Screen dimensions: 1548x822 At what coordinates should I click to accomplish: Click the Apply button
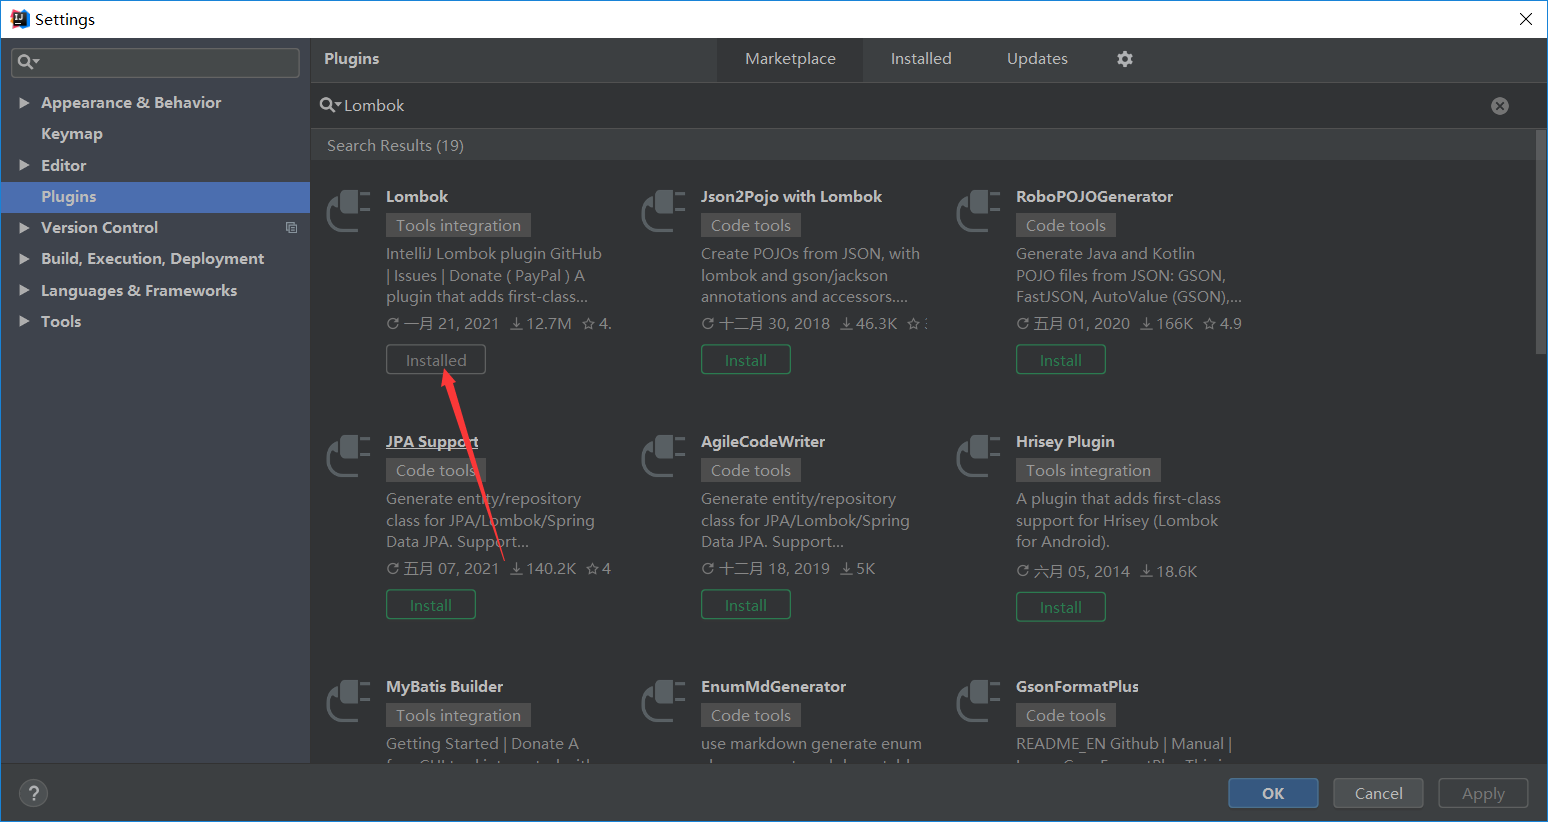[x=1483, y=793]
